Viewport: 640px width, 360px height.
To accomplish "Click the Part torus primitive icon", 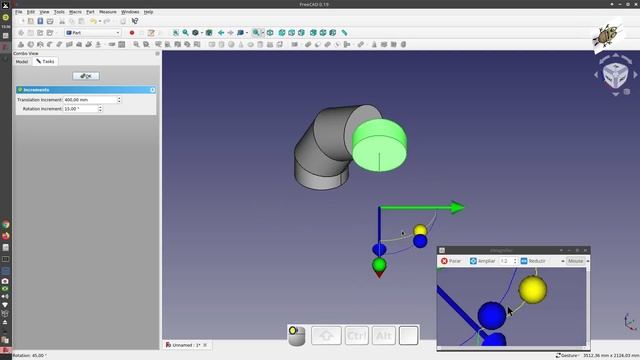I will tap(251, 44).
